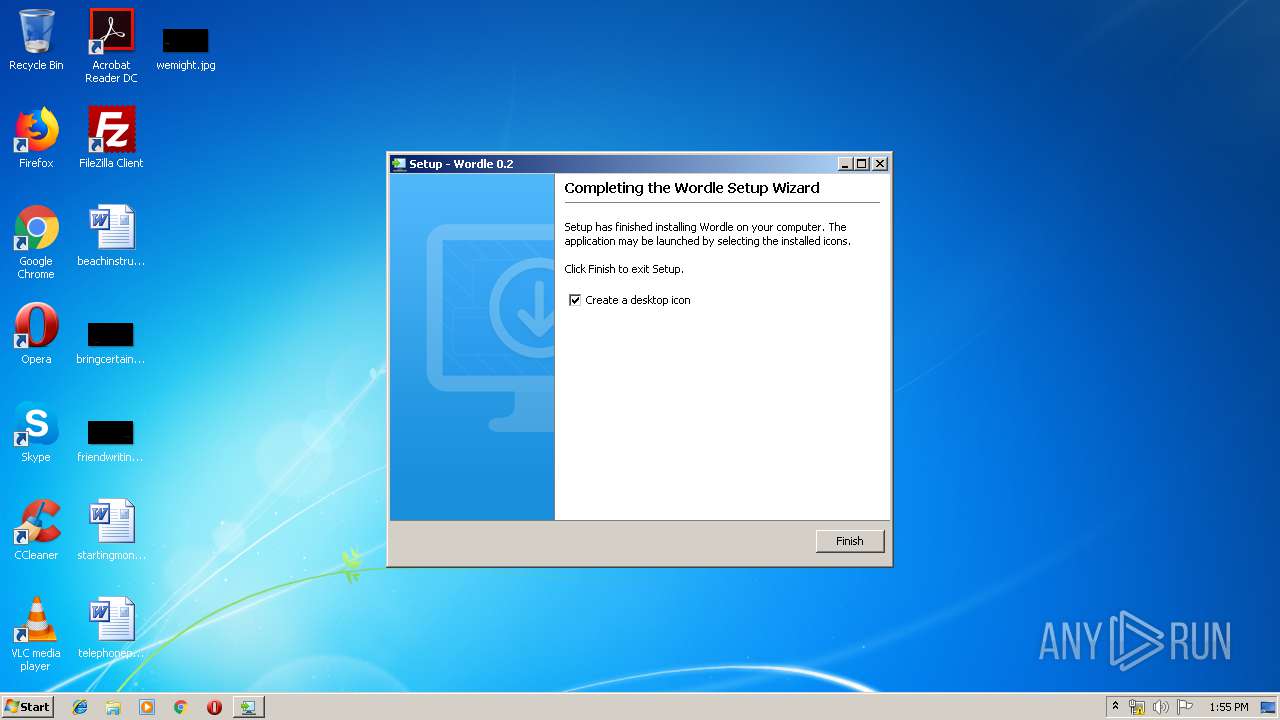
Task: Click 'Completing the Wordle Setup Wizard' heading
Action: pos(692,188)
